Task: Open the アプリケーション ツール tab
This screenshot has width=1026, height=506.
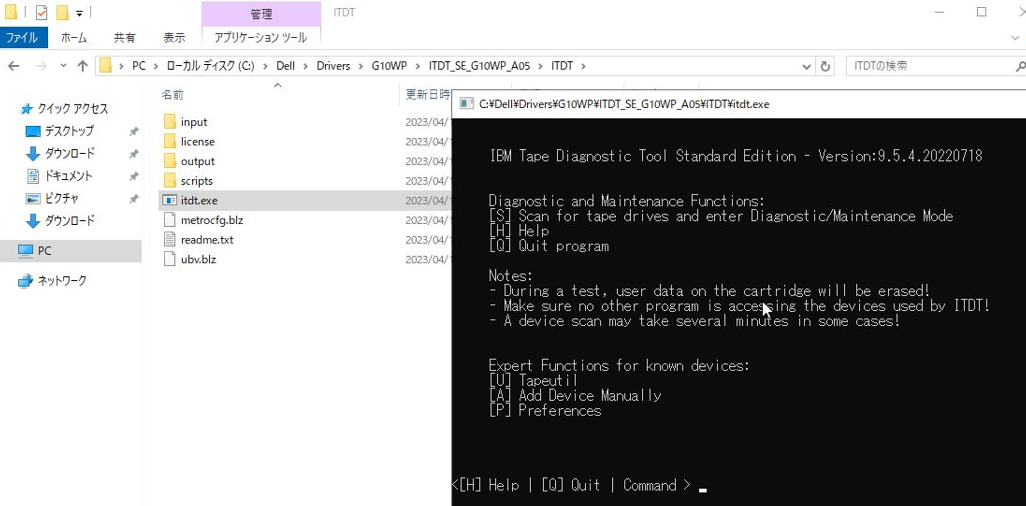Action: click(x=260, y=37)
